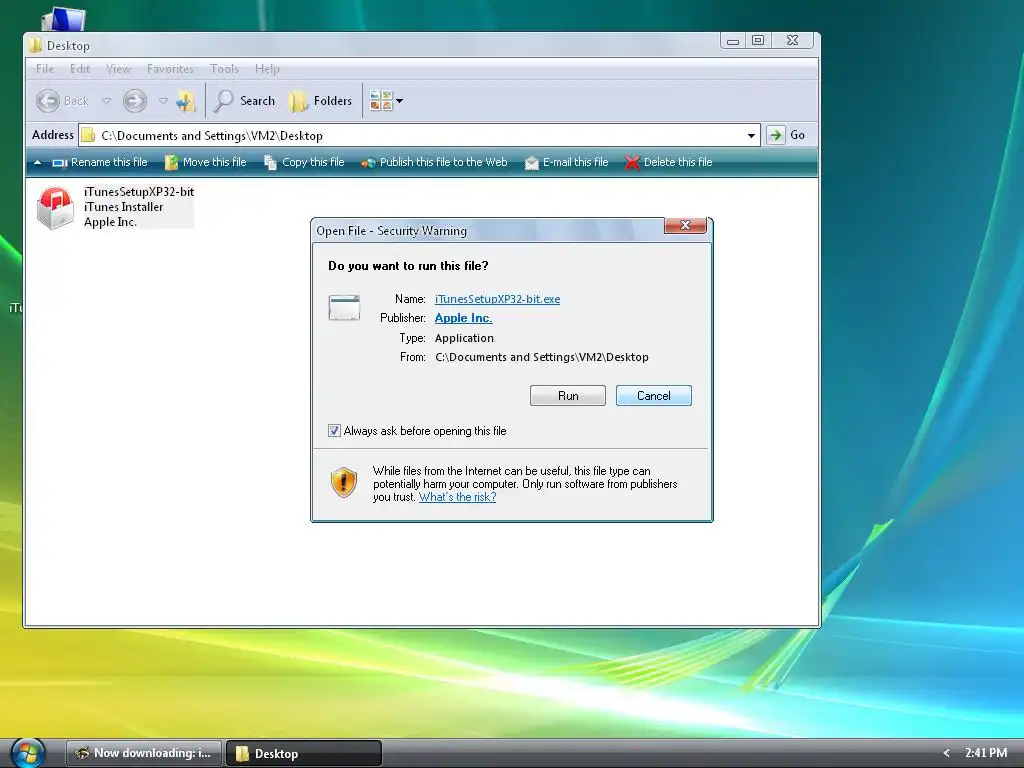Select the iTunesSetupXP32-bit installer icon
1024x768 pixels.
click(56, 207)
